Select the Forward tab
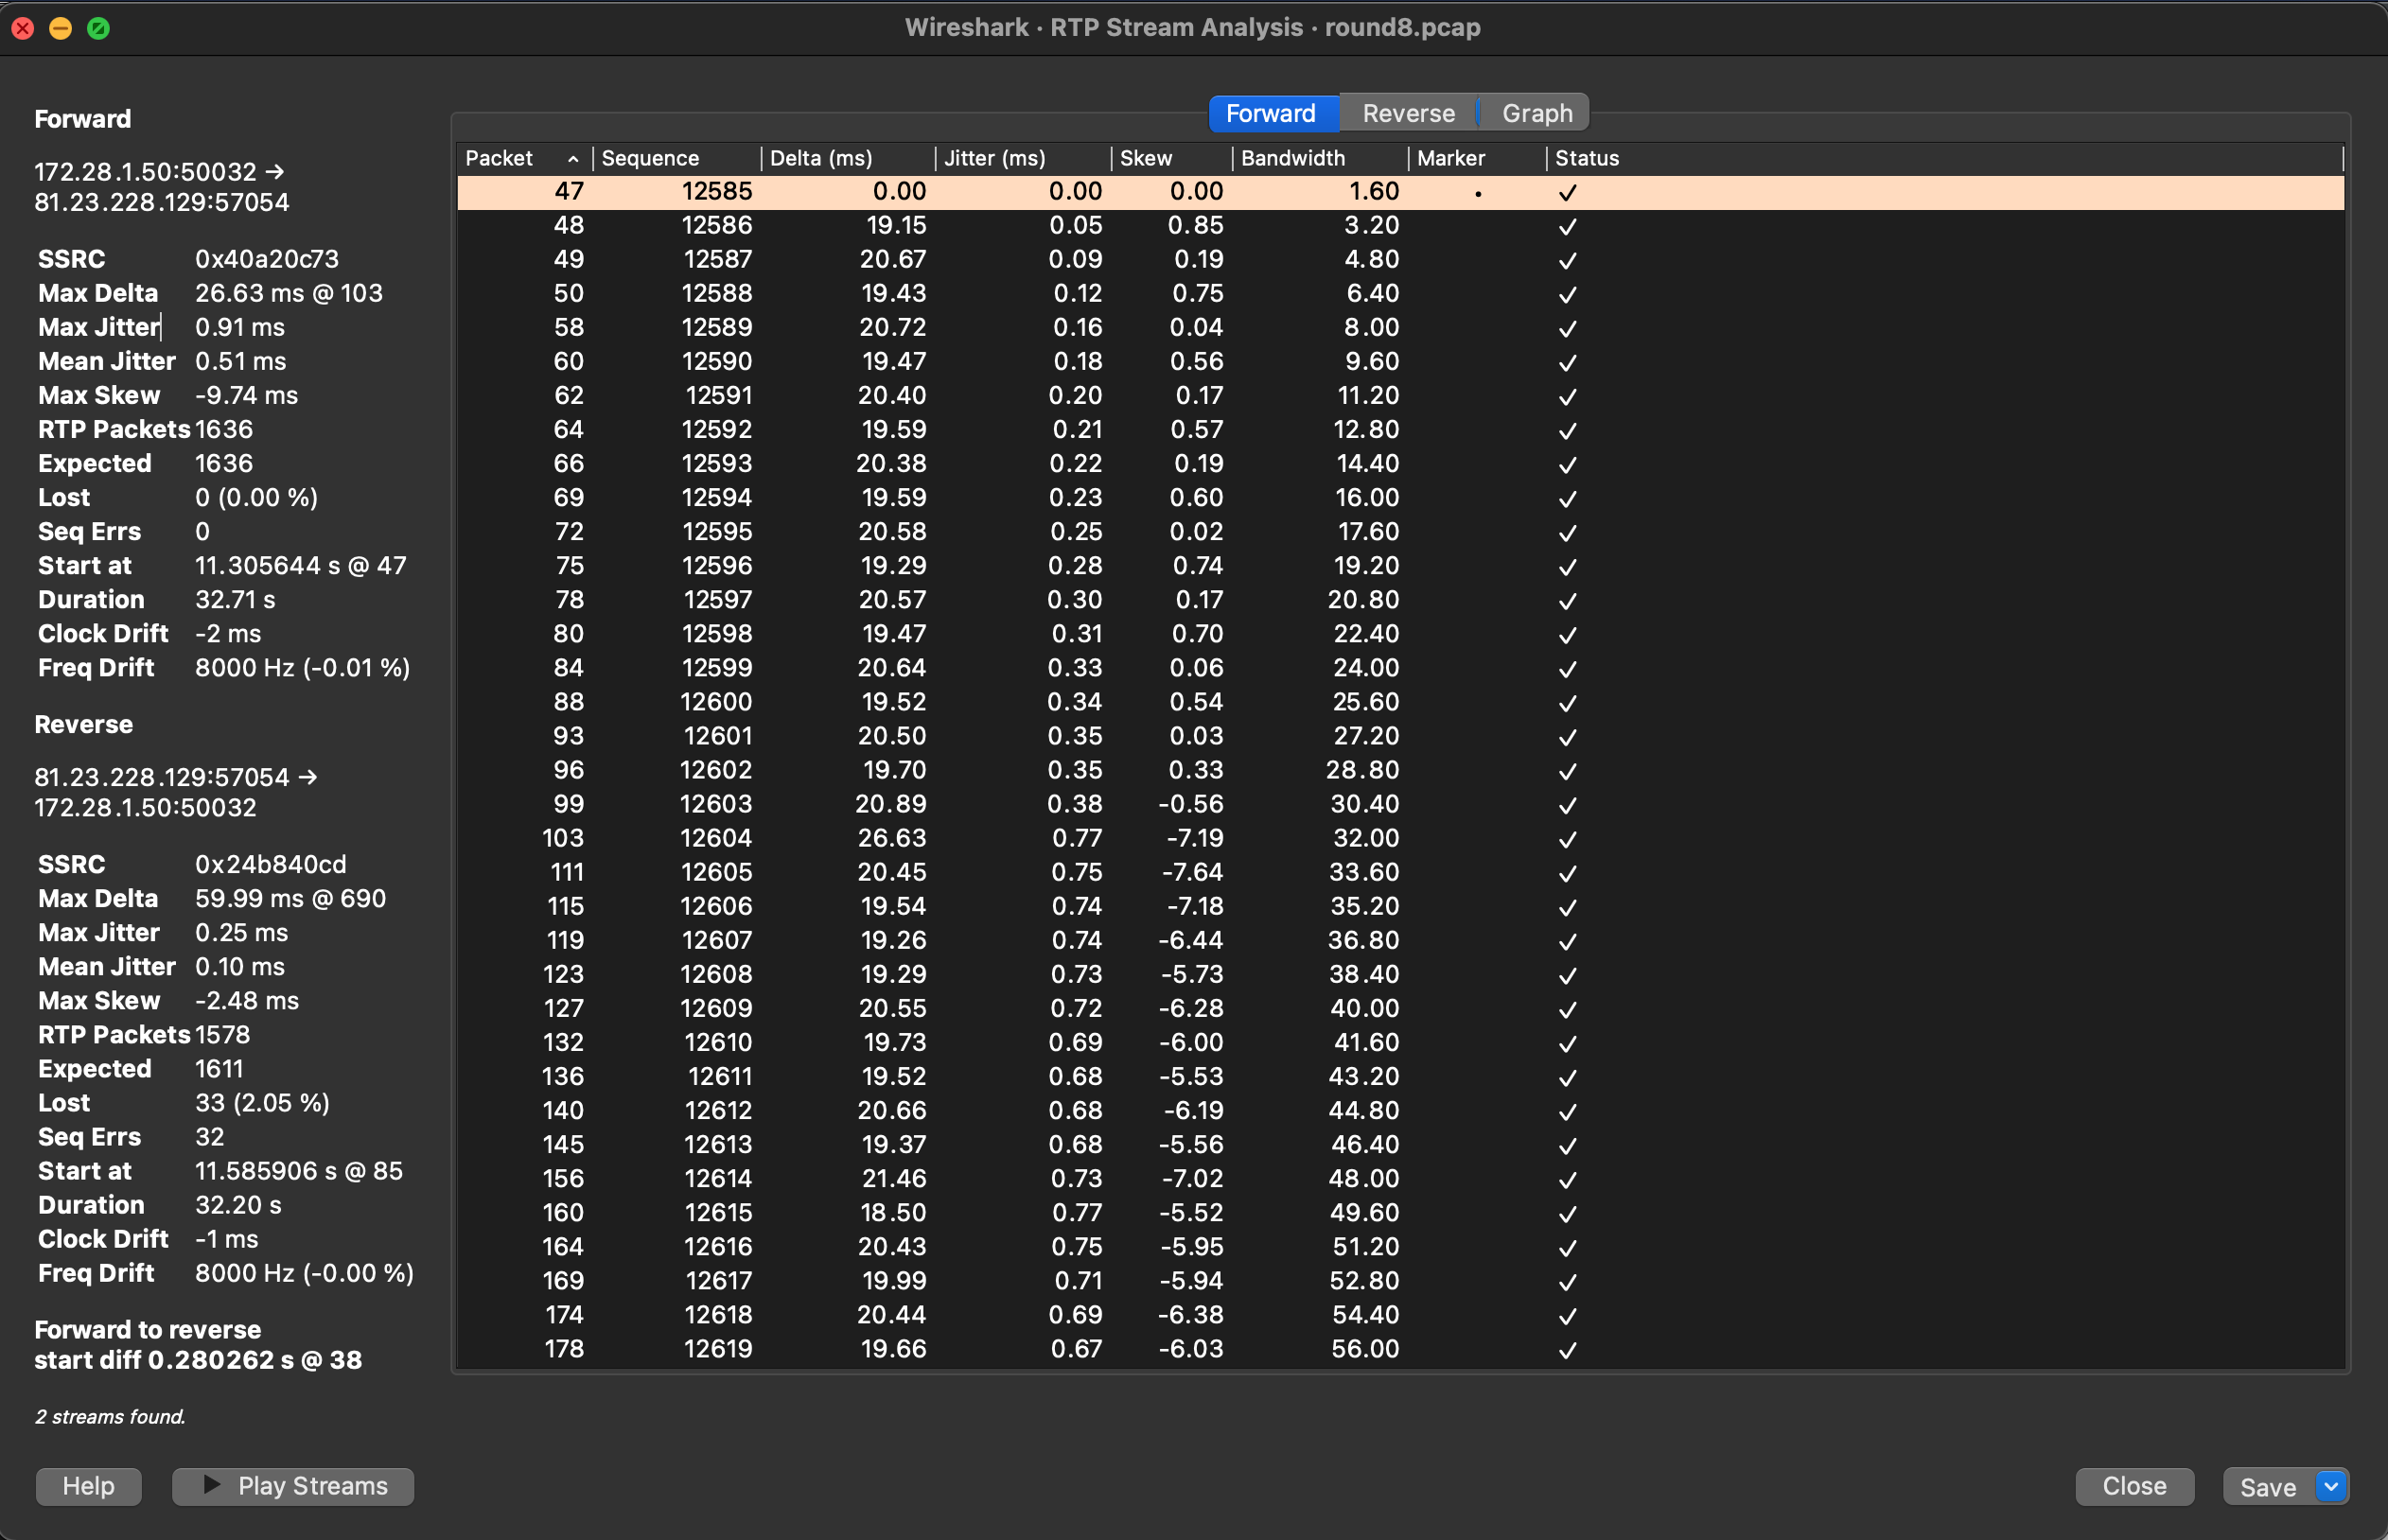Screen dimensions: 2388x1540 pyautogui.click(x=1271, y=114)
